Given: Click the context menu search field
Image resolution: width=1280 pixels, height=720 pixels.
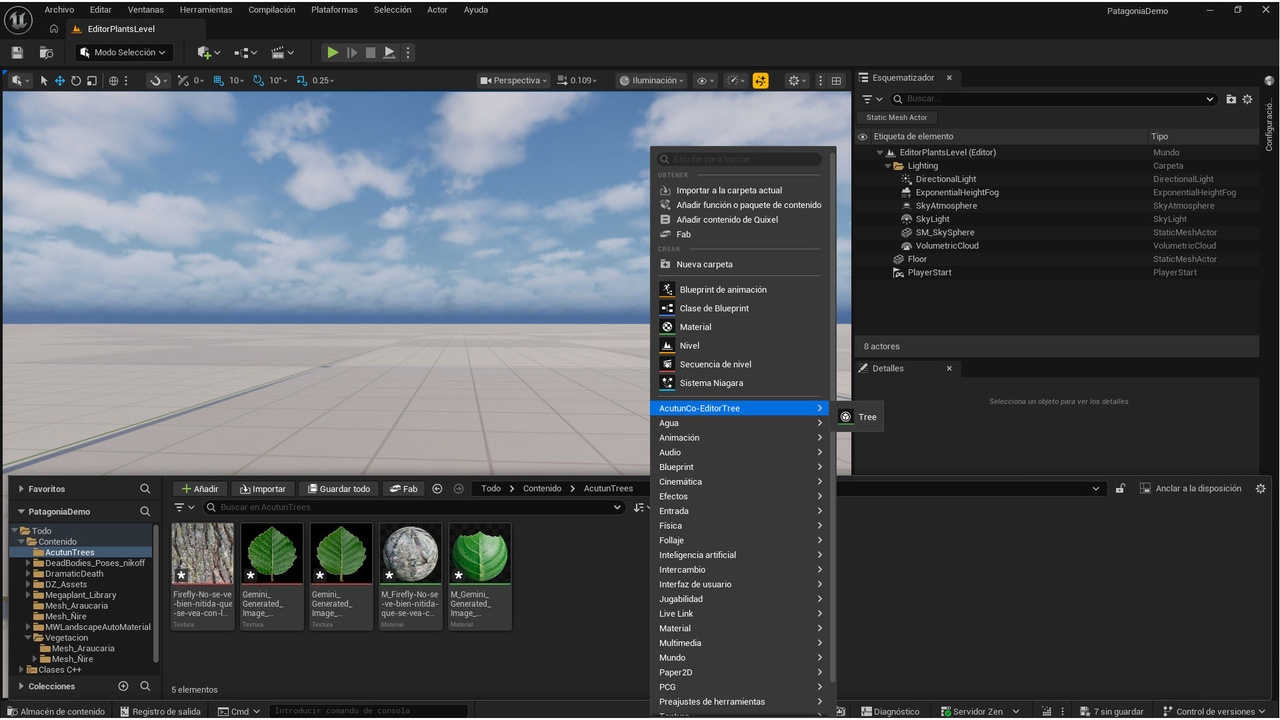Looking at the screenshot, I should pos(739,159).
